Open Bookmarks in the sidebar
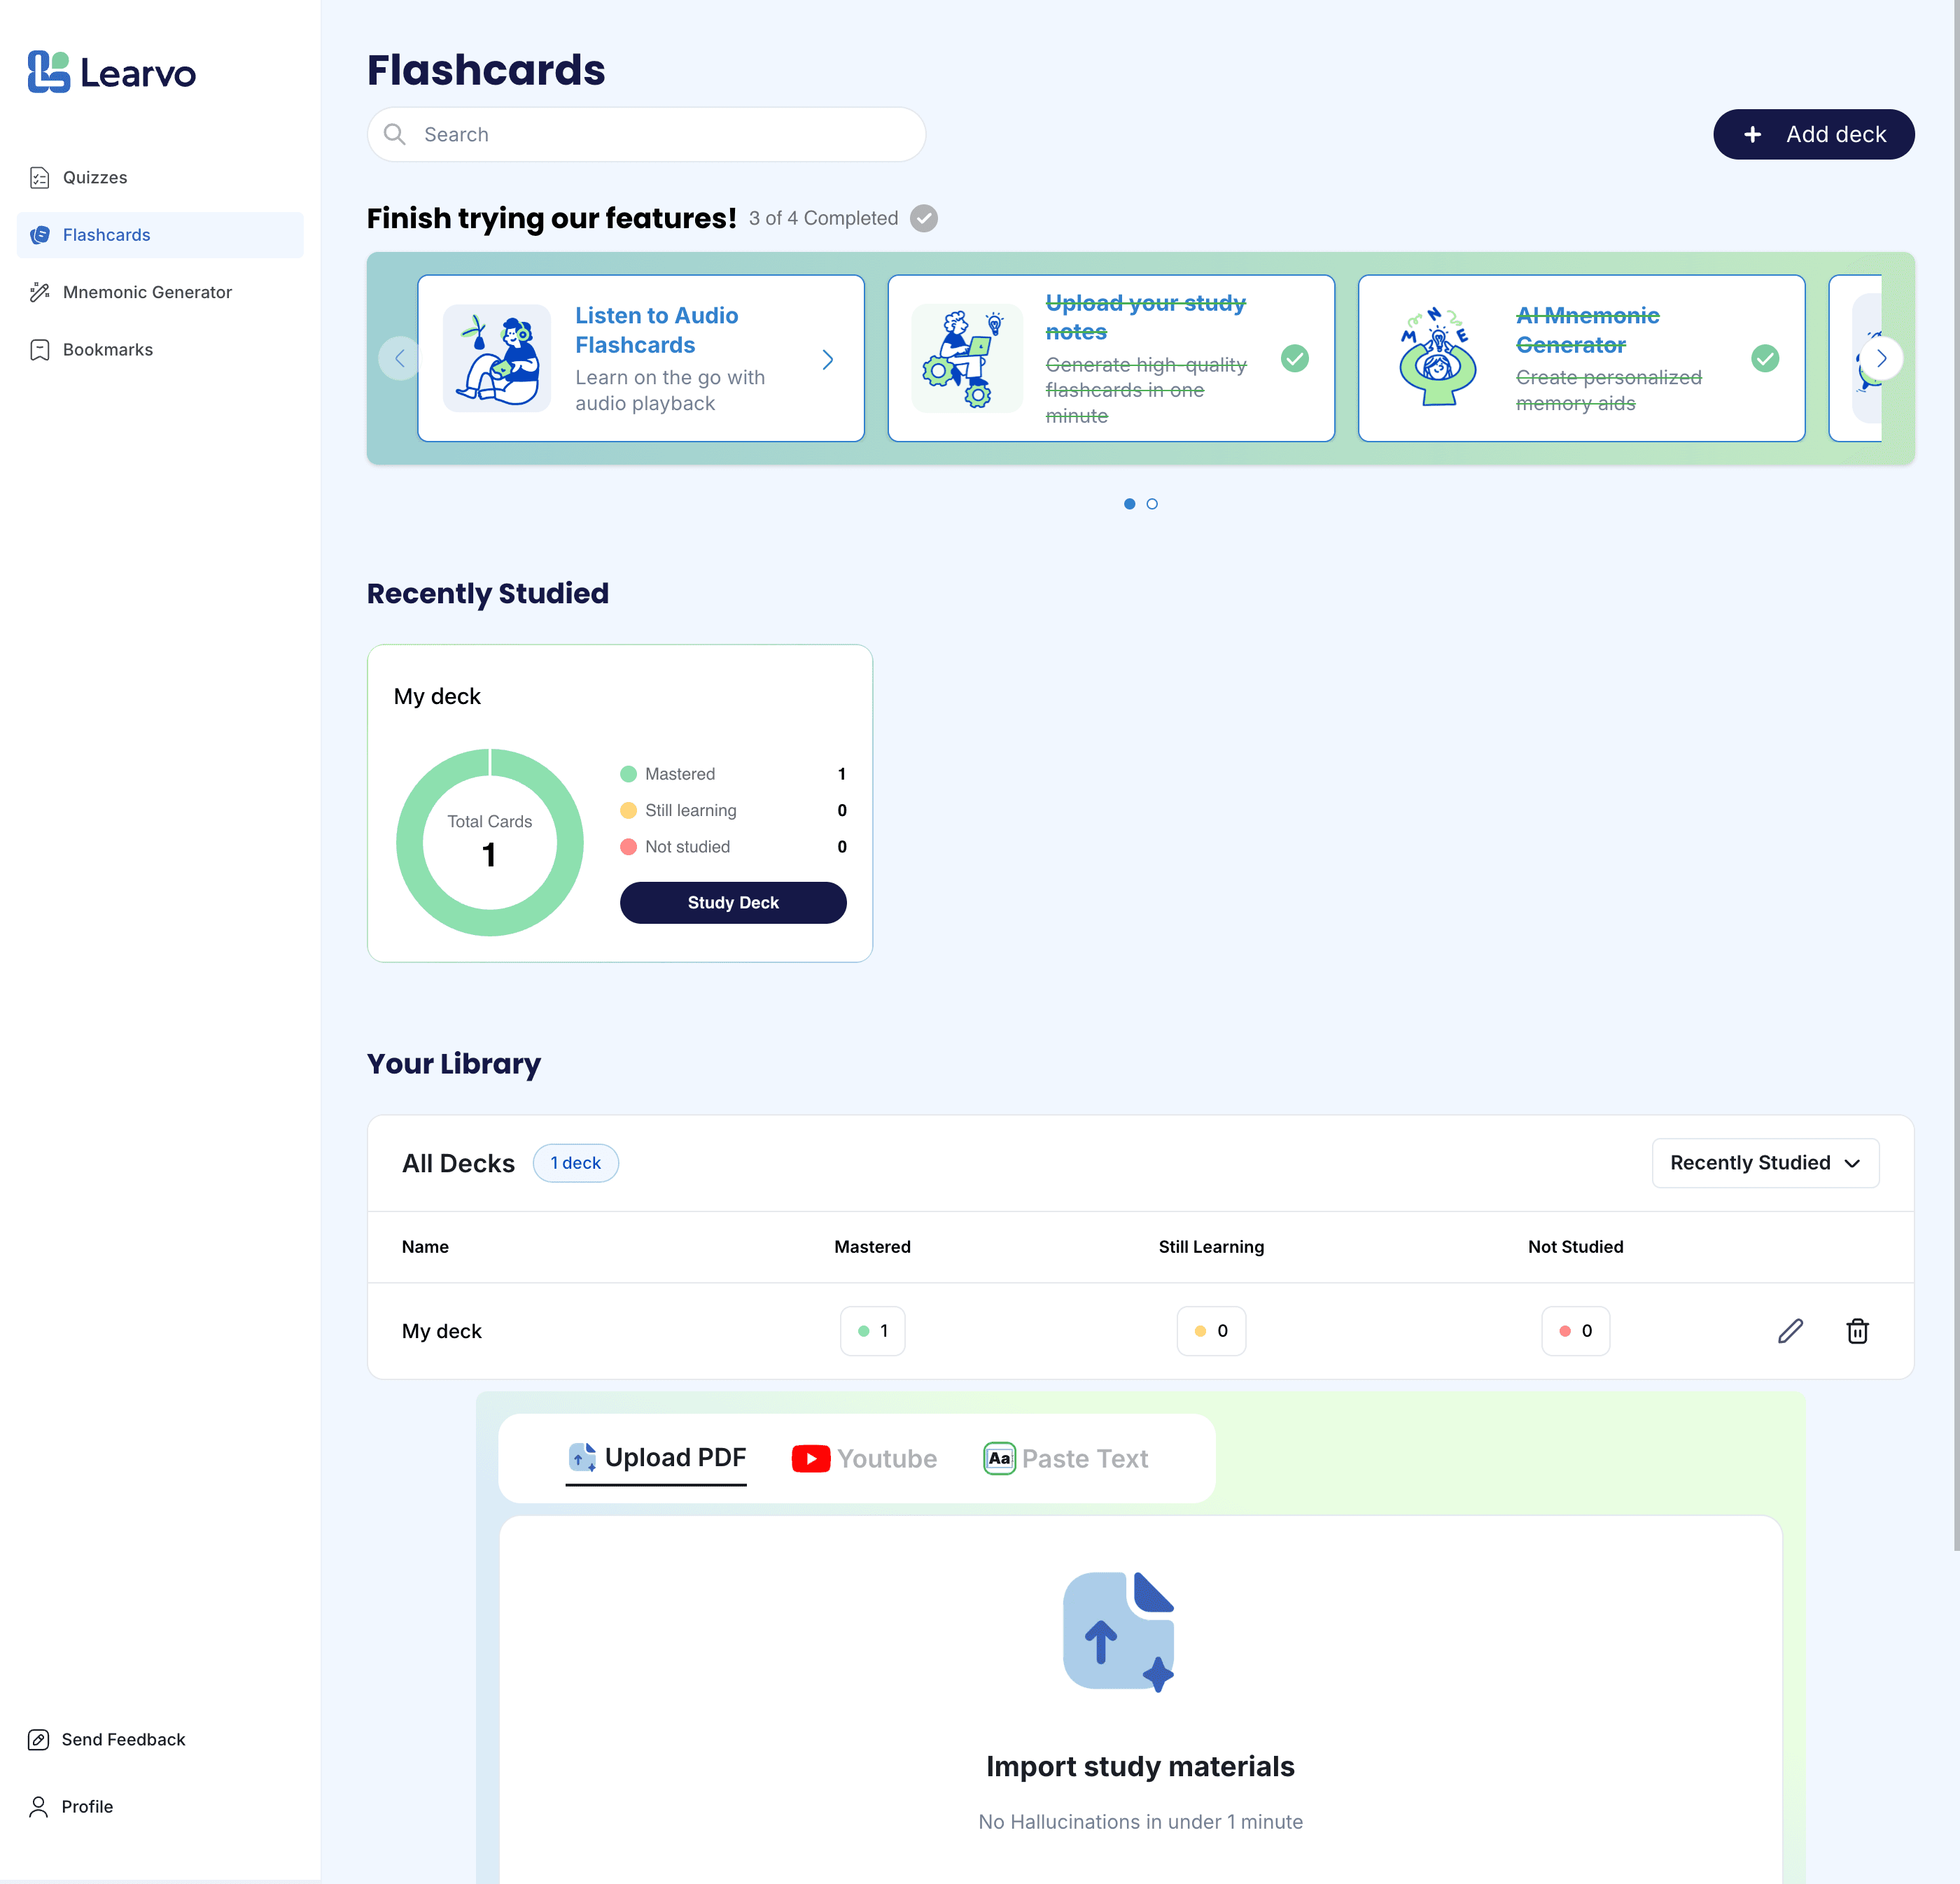 coord(107,350)
